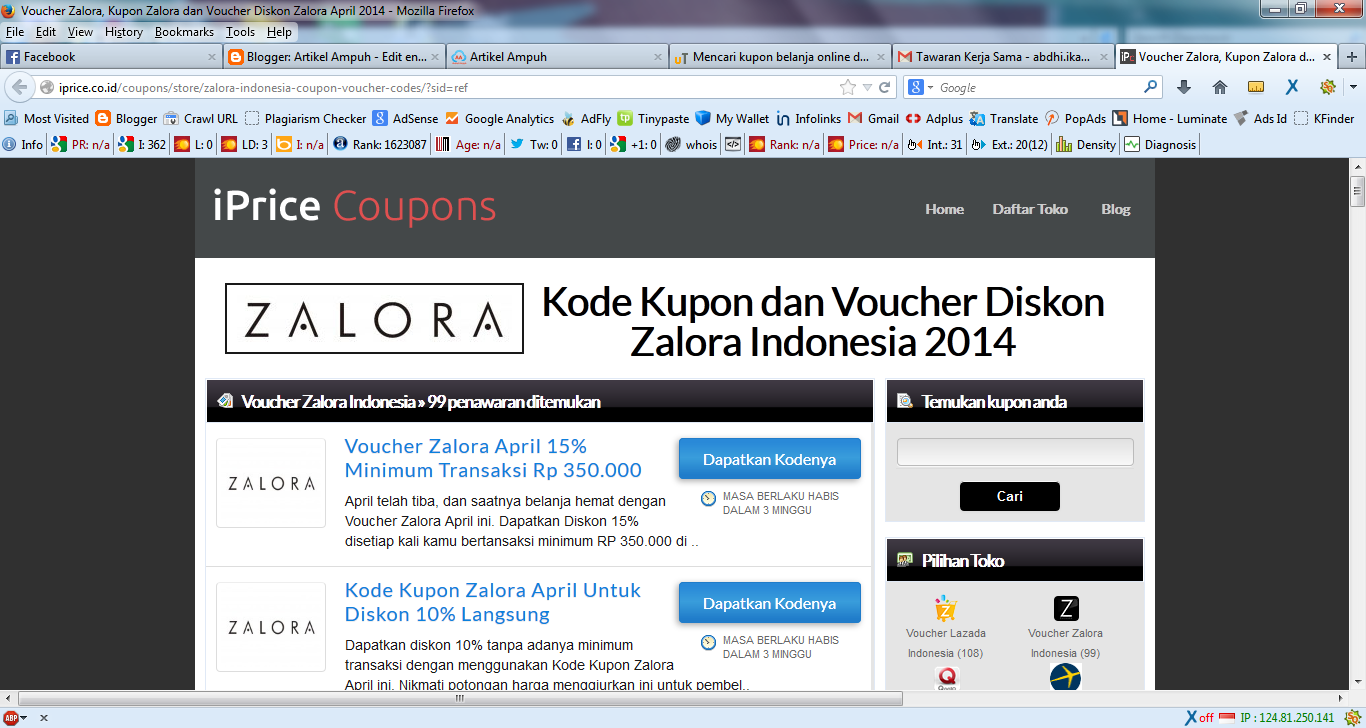
Task: Switch to the Tawaran Kerja Sama Gmail tab
Action: (x=1003, y=57)
